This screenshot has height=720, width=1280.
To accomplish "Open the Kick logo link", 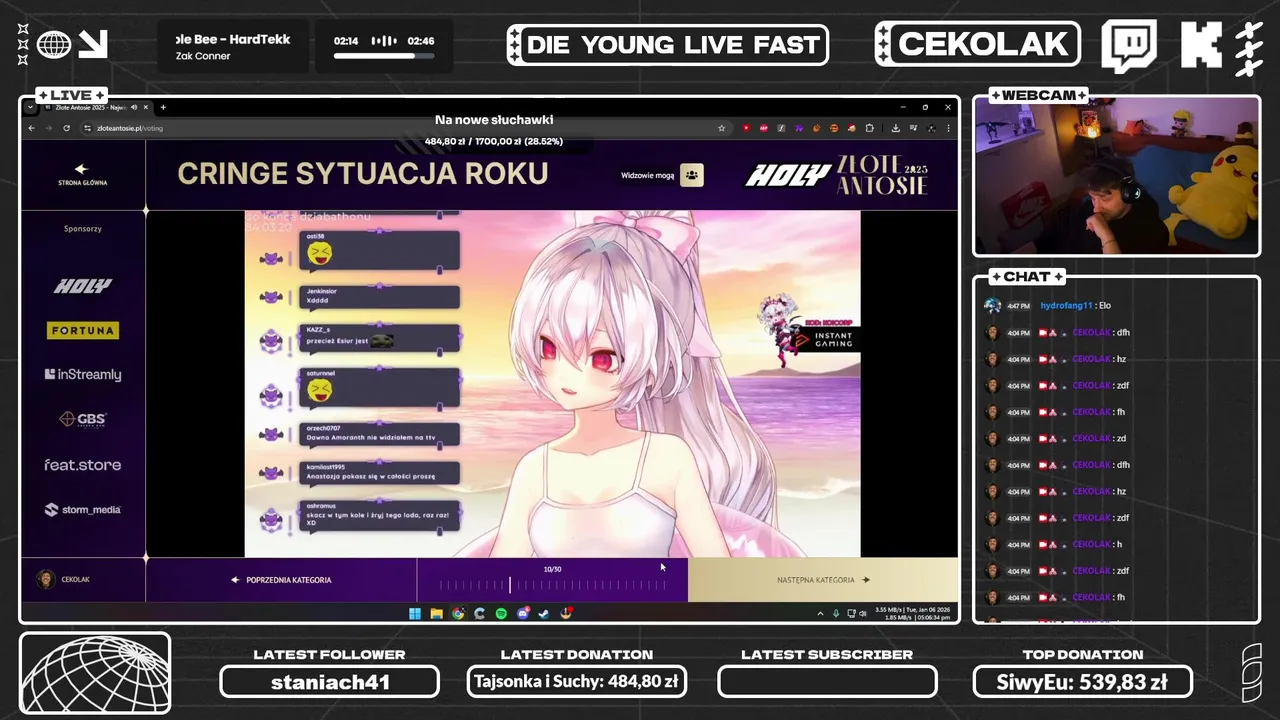I will coord(1201,46).
